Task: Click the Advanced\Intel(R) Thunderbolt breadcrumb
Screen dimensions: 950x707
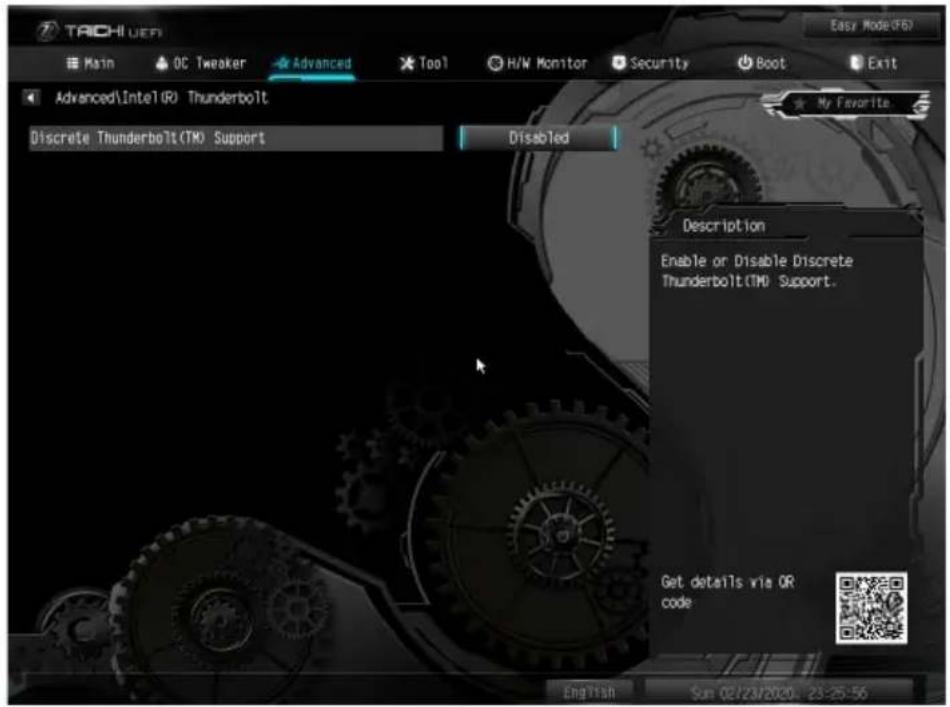Action: pos(161,98)
